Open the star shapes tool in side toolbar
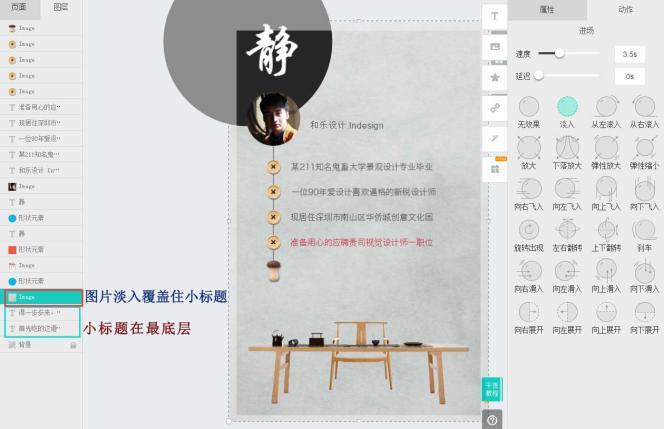Image resolution: width=664 pixels, height=429 pixels. (494, 77)
